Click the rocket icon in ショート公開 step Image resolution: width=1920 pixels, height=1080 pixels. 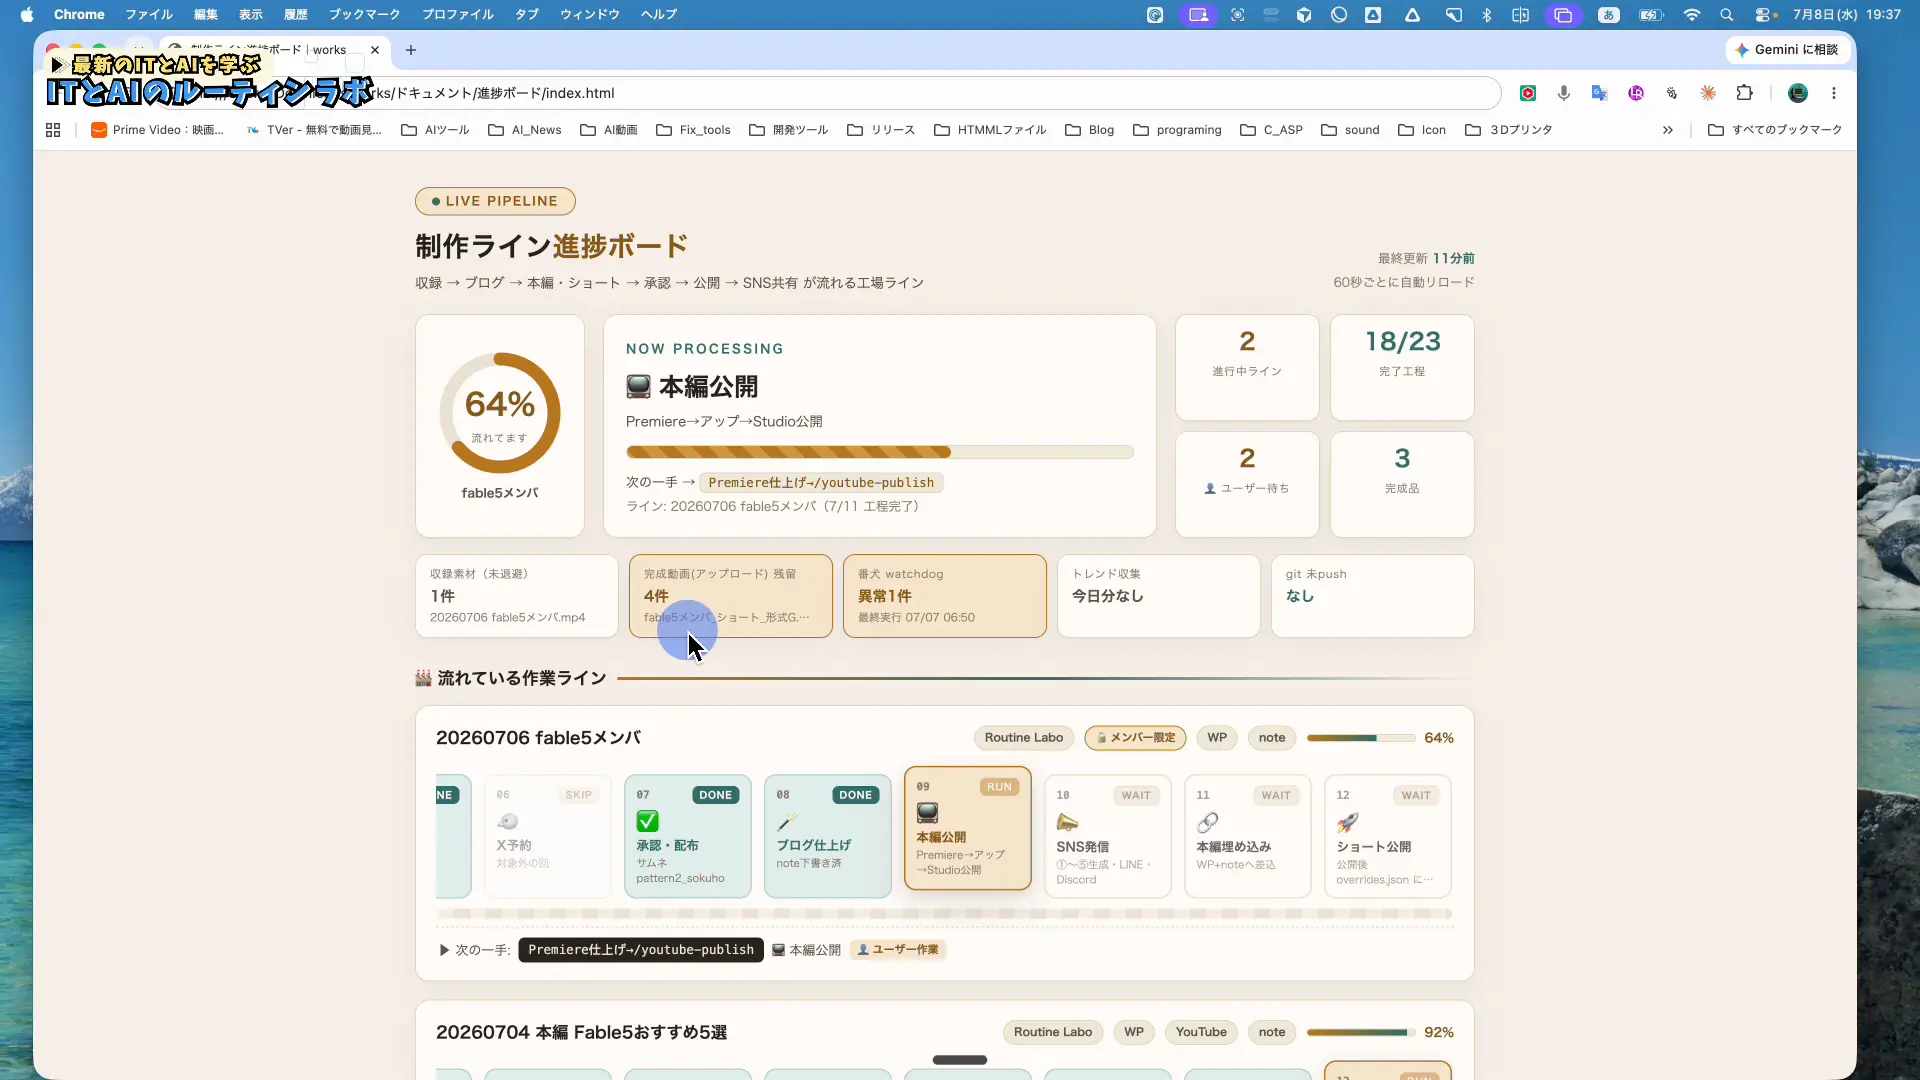pyautogui.click(x=1348, y=822)
